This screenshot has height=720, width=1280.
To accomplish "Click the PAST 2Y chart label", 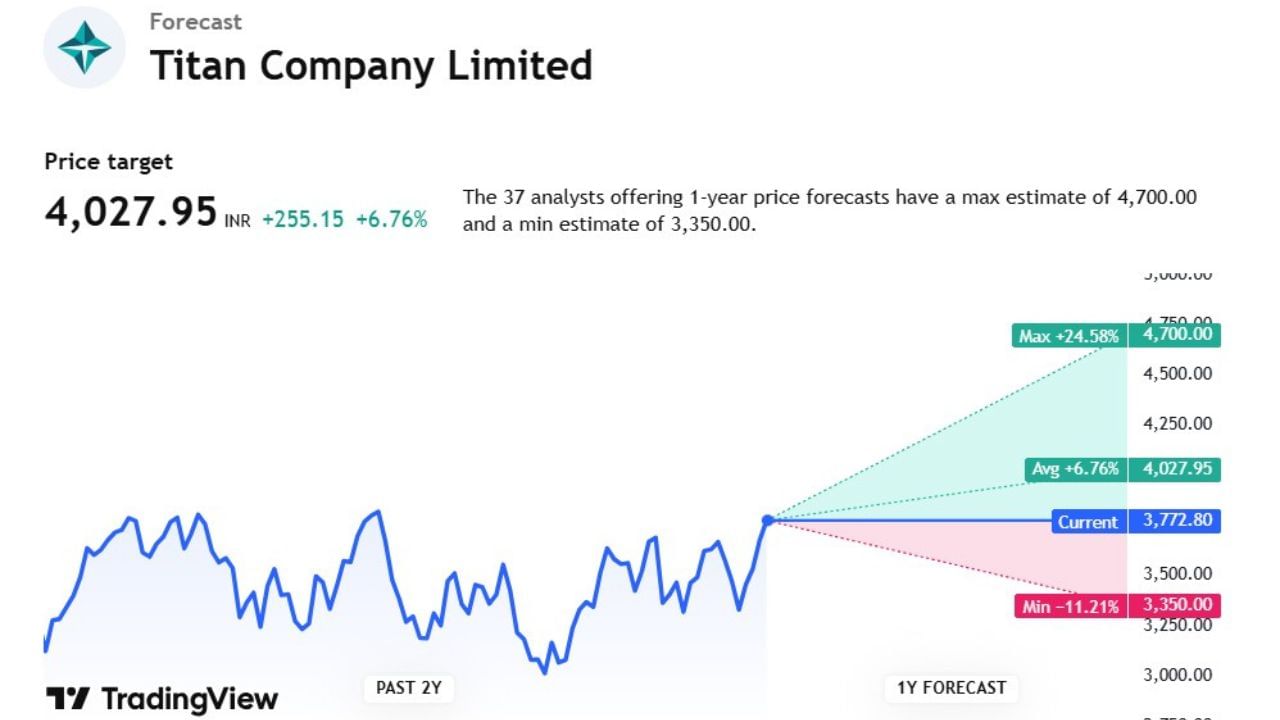I will (408, 687).
